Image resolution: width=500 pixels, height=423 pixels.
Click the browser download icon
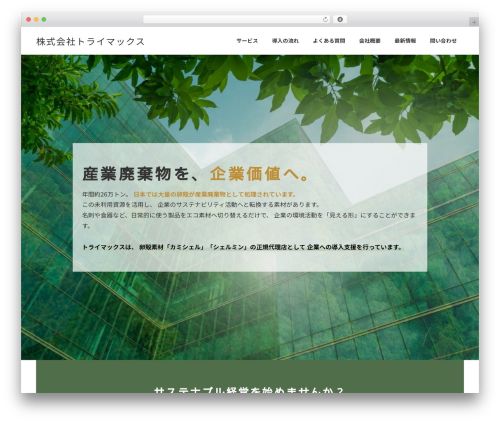340,20
